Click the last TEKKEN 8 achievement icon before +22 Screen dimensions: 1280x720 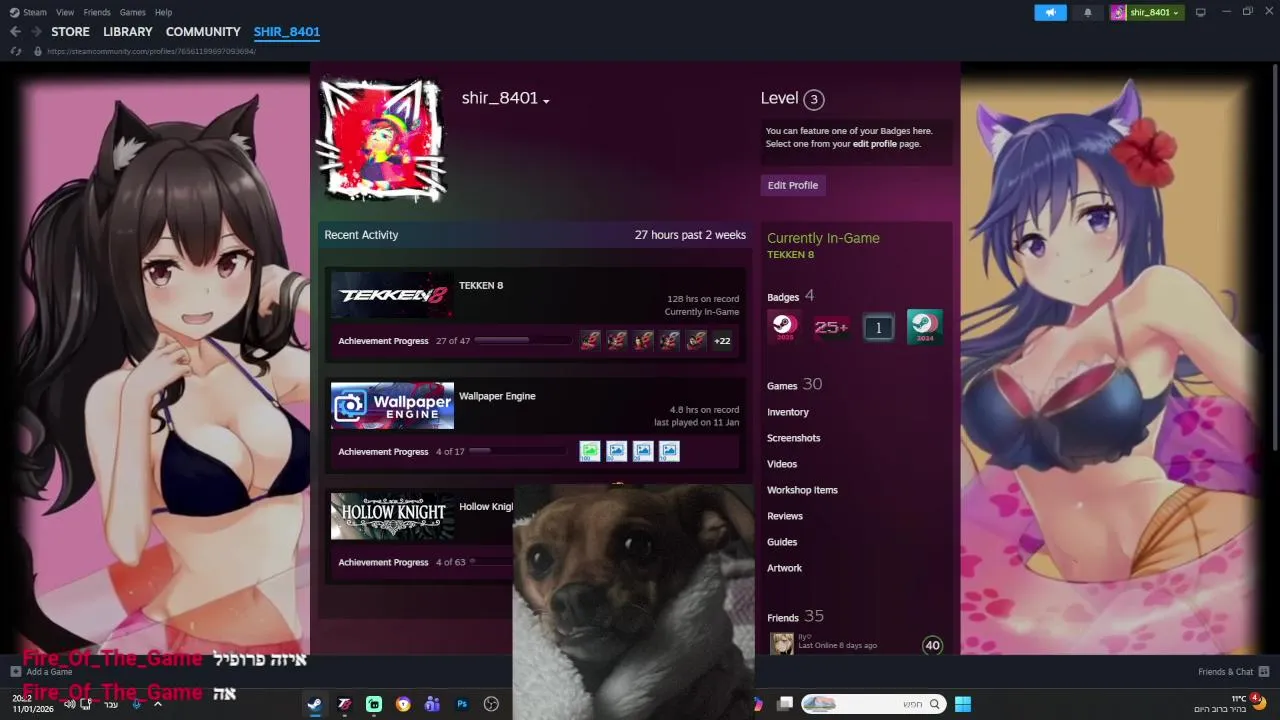point(696,341)
